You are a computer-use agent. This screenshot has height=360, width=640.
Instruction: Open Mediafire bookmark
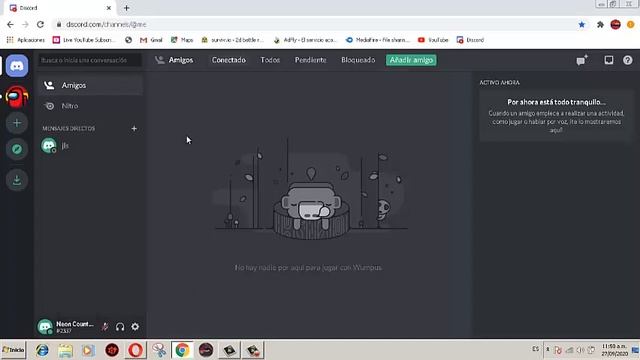tap(378, 40)
